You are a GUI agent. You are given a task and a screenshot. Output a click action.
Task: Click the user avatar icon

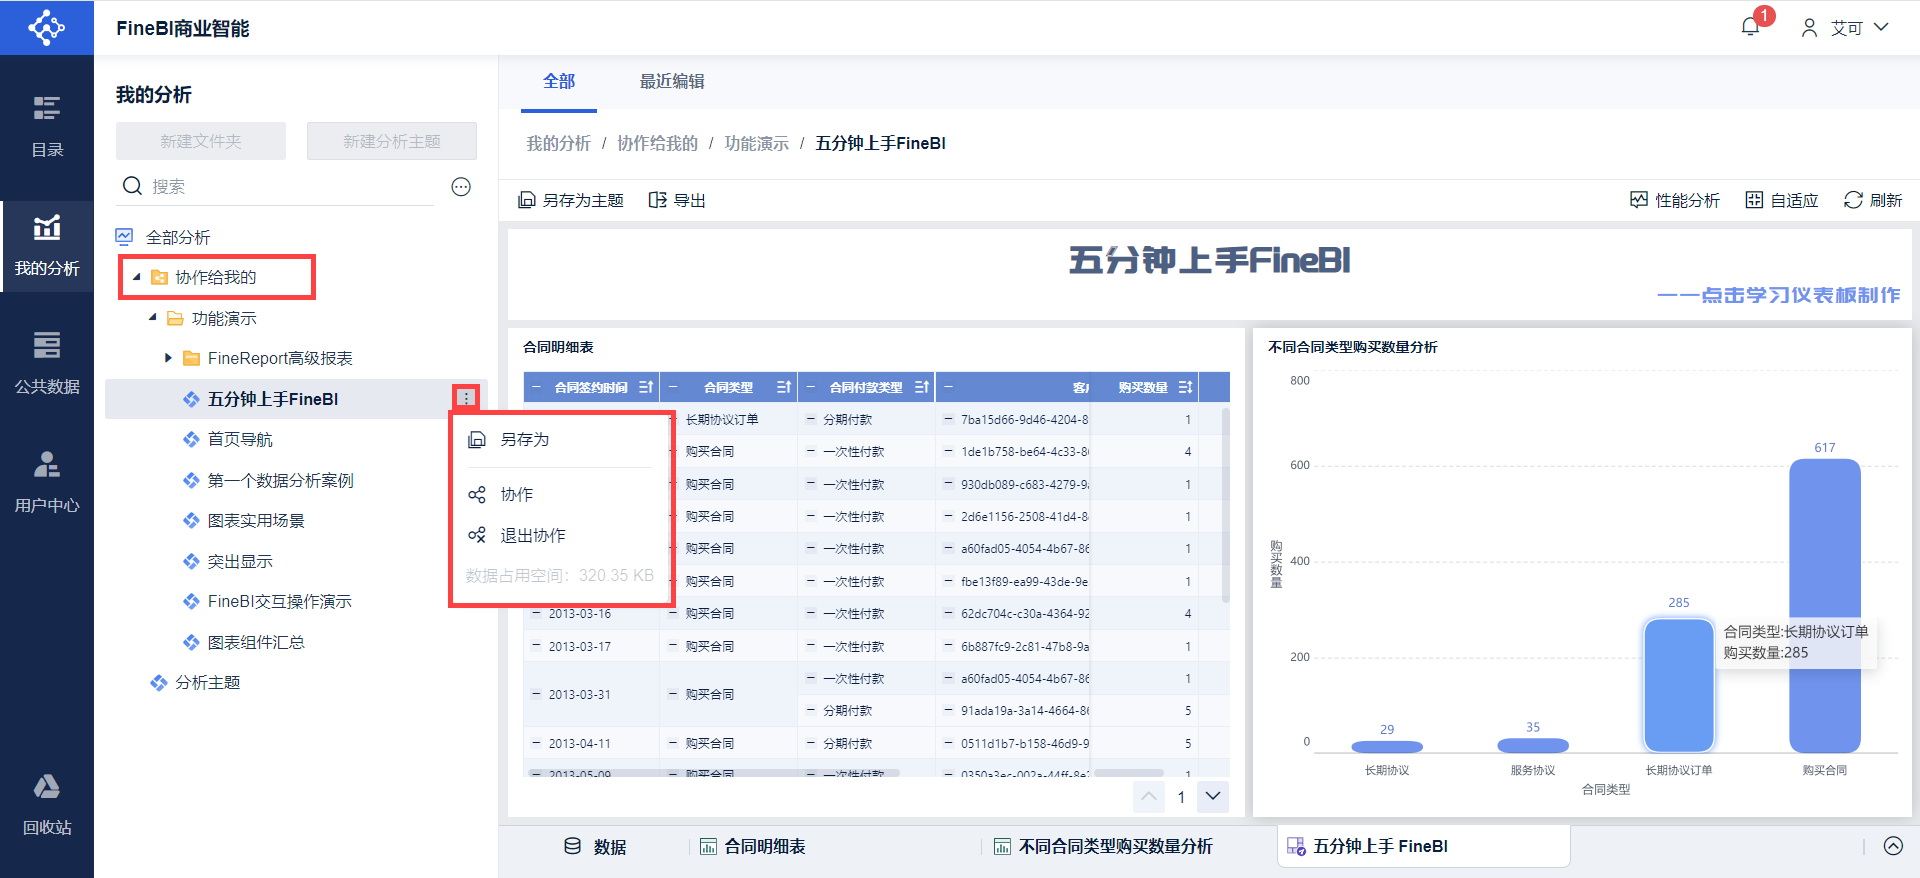[1809, 28]
